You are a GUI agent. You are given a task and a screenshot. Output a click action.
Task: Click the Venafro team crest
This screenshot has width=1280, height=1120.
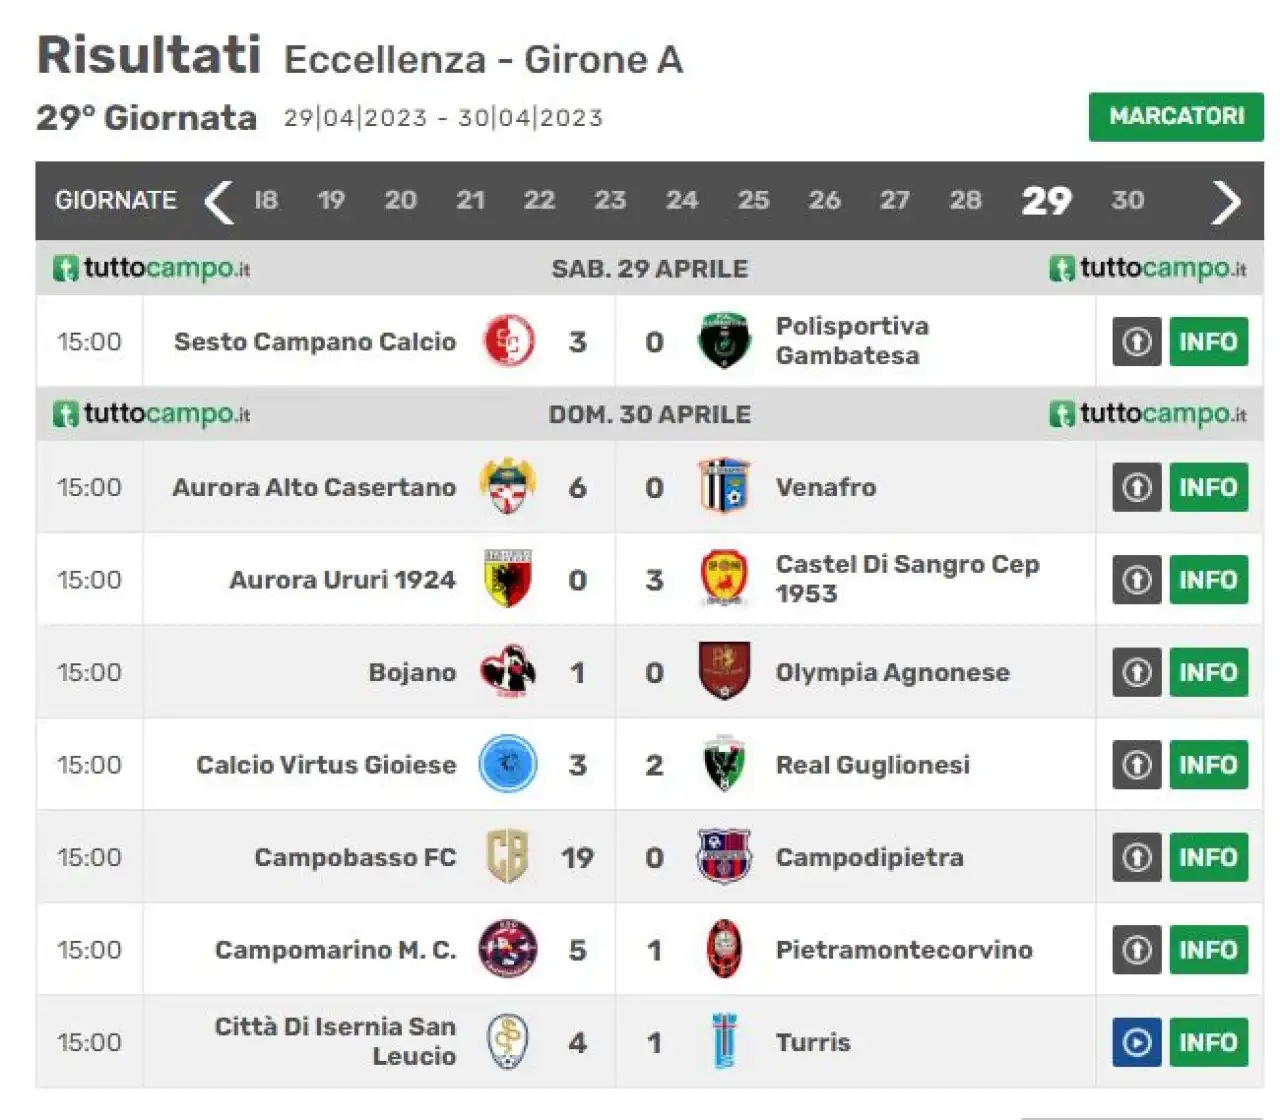[724, 487]
